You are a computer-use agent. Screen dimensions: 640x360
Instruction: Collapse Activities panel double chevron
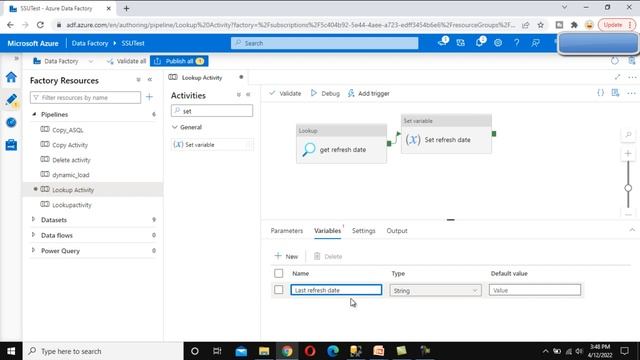[248, 95]
